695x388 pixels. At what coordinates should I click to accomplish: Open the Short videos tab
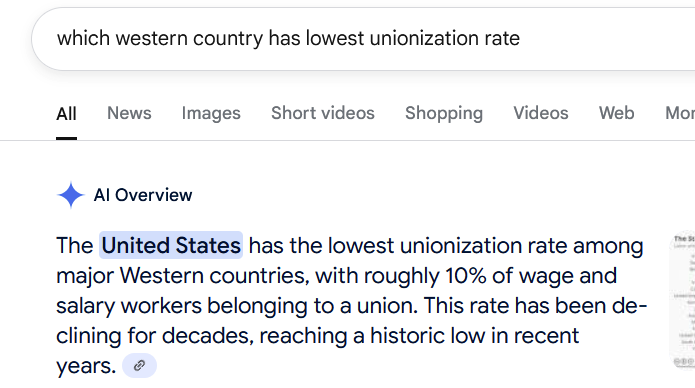click(323, 113)
